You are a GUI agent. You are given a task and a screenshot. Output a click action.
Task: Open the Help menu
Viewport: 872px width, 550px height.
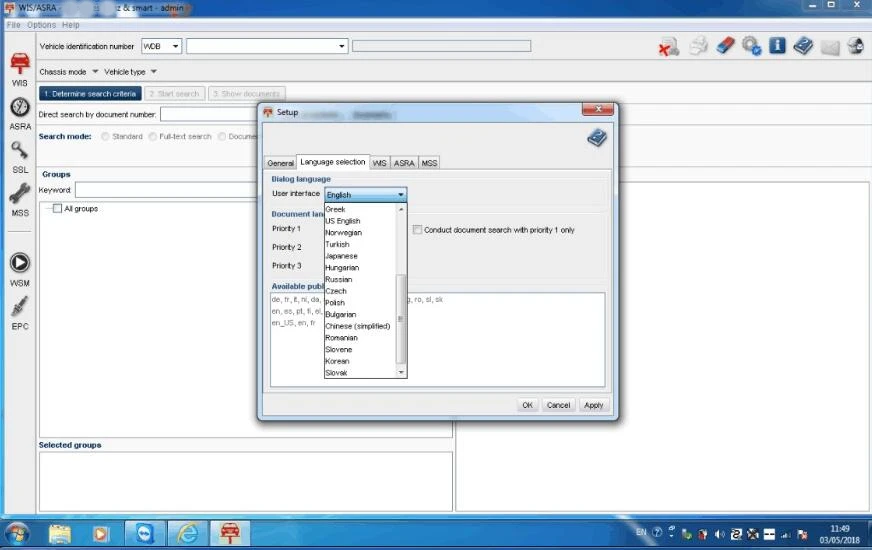(x=71, y=25)
